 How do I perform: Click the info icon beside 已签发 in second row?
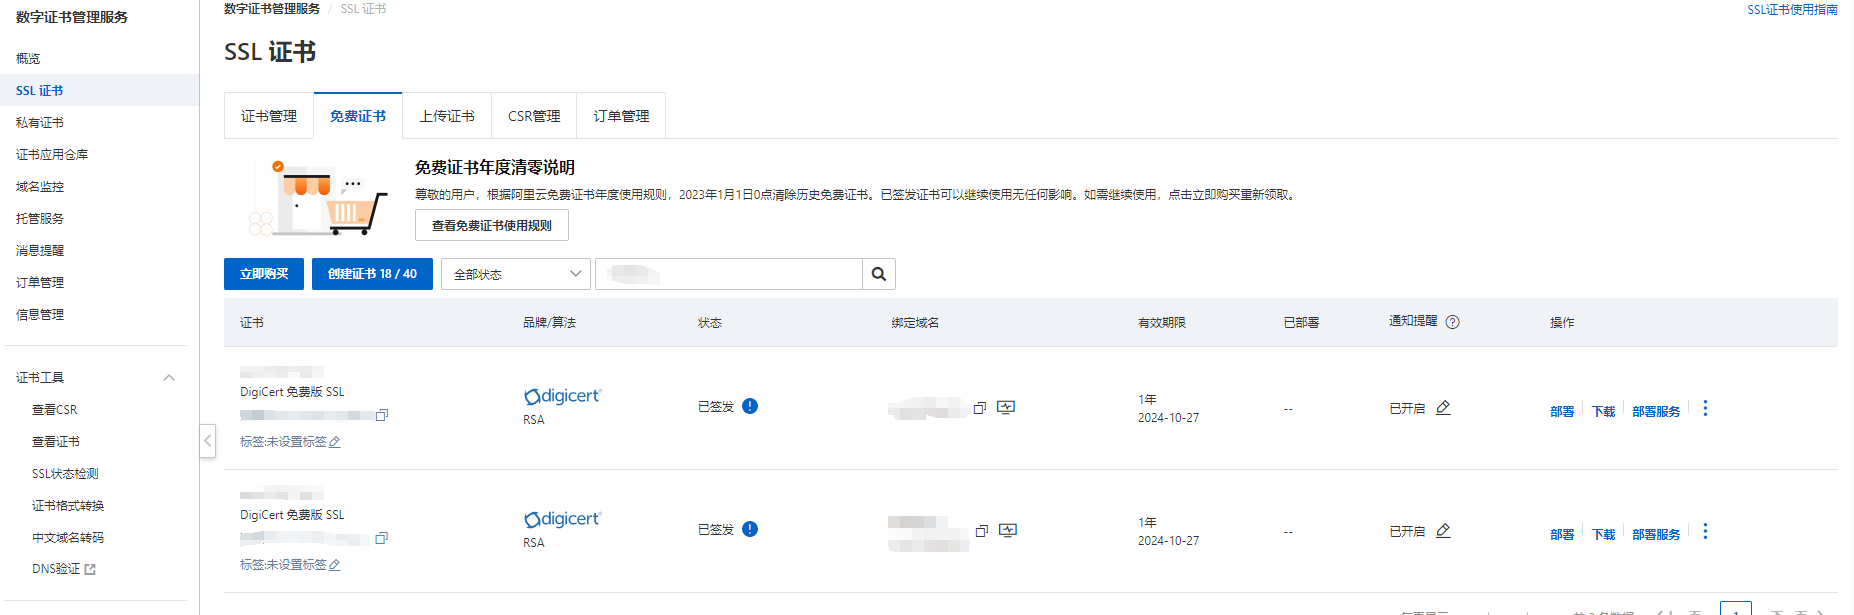(x=750, y=529)
